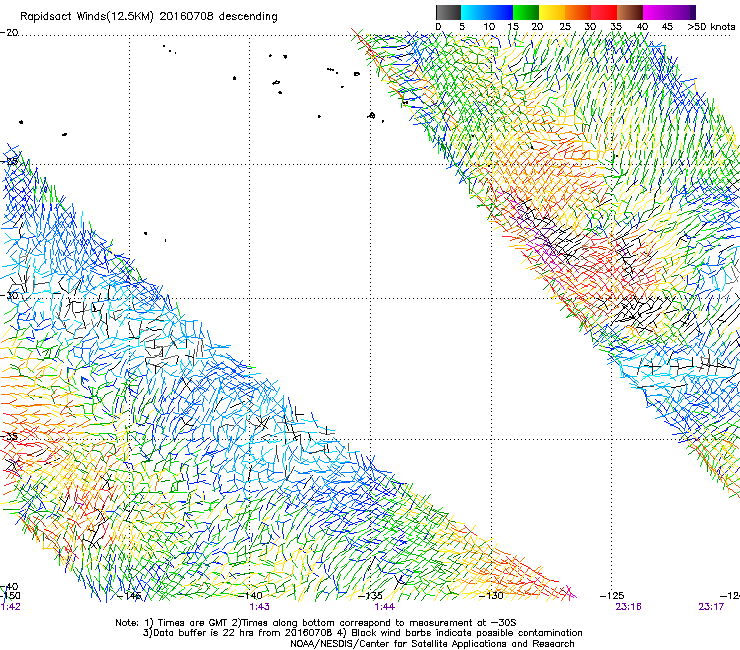Screen dimensions: 740x650
Task: Click the 'NOAA/NESDIS/Center for Satellite Applications' credit
Action: coord(432,644)
